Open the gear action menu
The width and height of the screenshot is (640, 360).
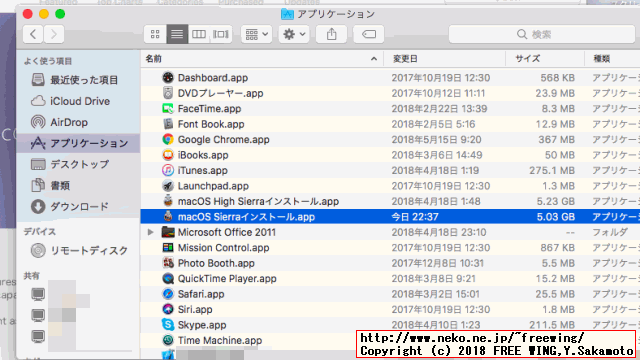[294, 34]
